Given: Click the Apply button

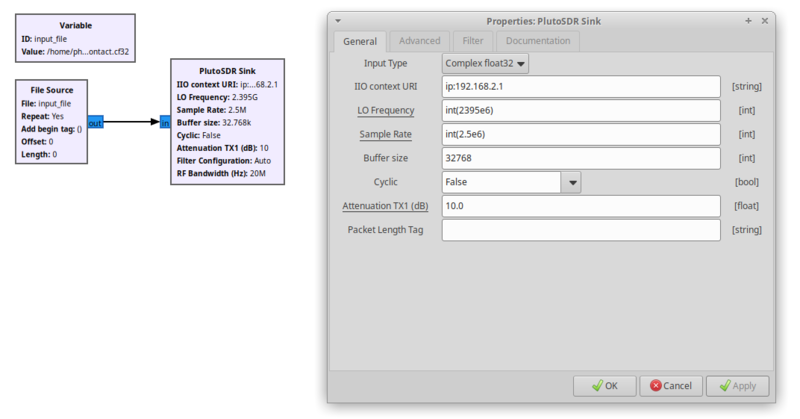Looking at the screenshot, I should click(738, 385).
